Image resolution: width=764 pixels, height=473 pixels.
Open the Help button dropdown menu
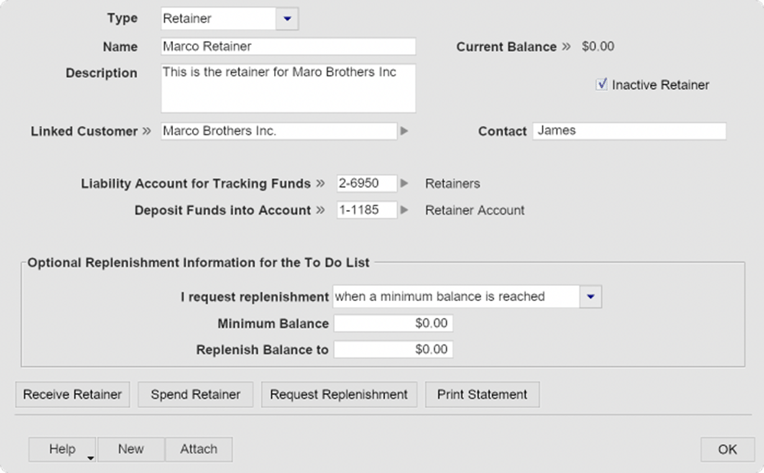point(89,458)
